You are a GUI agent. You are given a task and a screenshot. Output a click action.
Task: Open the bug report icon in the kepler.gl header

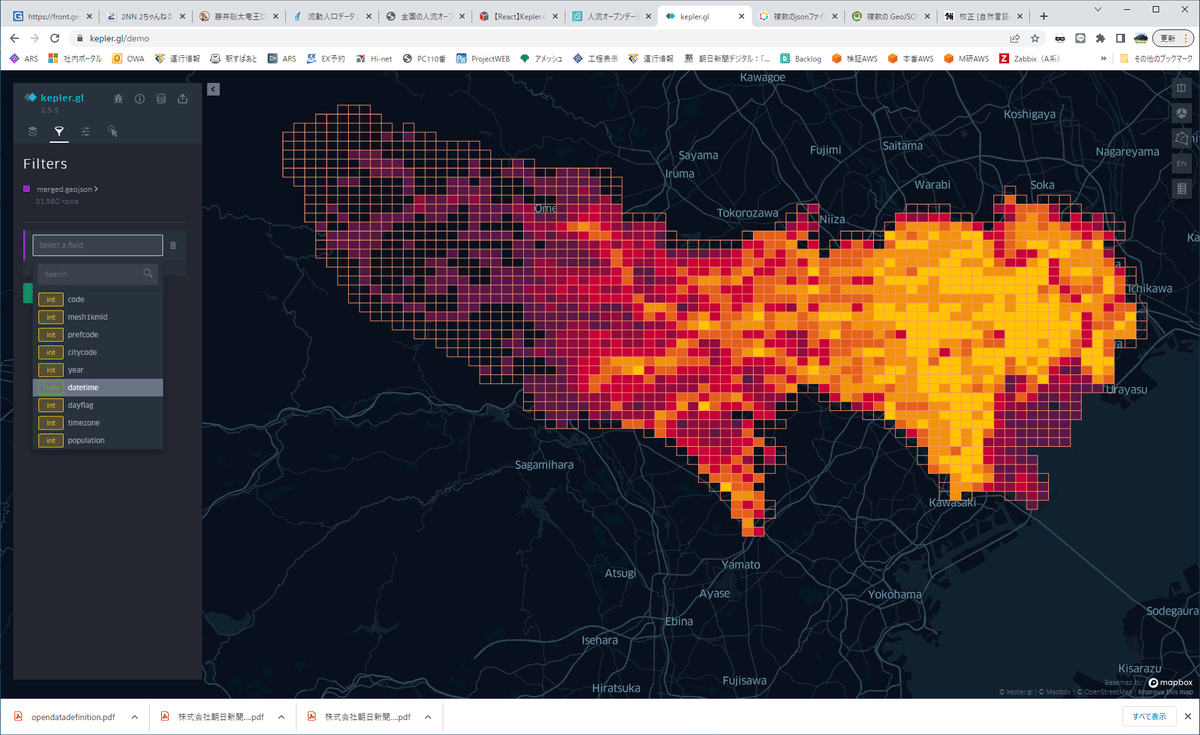click(119, 99)
